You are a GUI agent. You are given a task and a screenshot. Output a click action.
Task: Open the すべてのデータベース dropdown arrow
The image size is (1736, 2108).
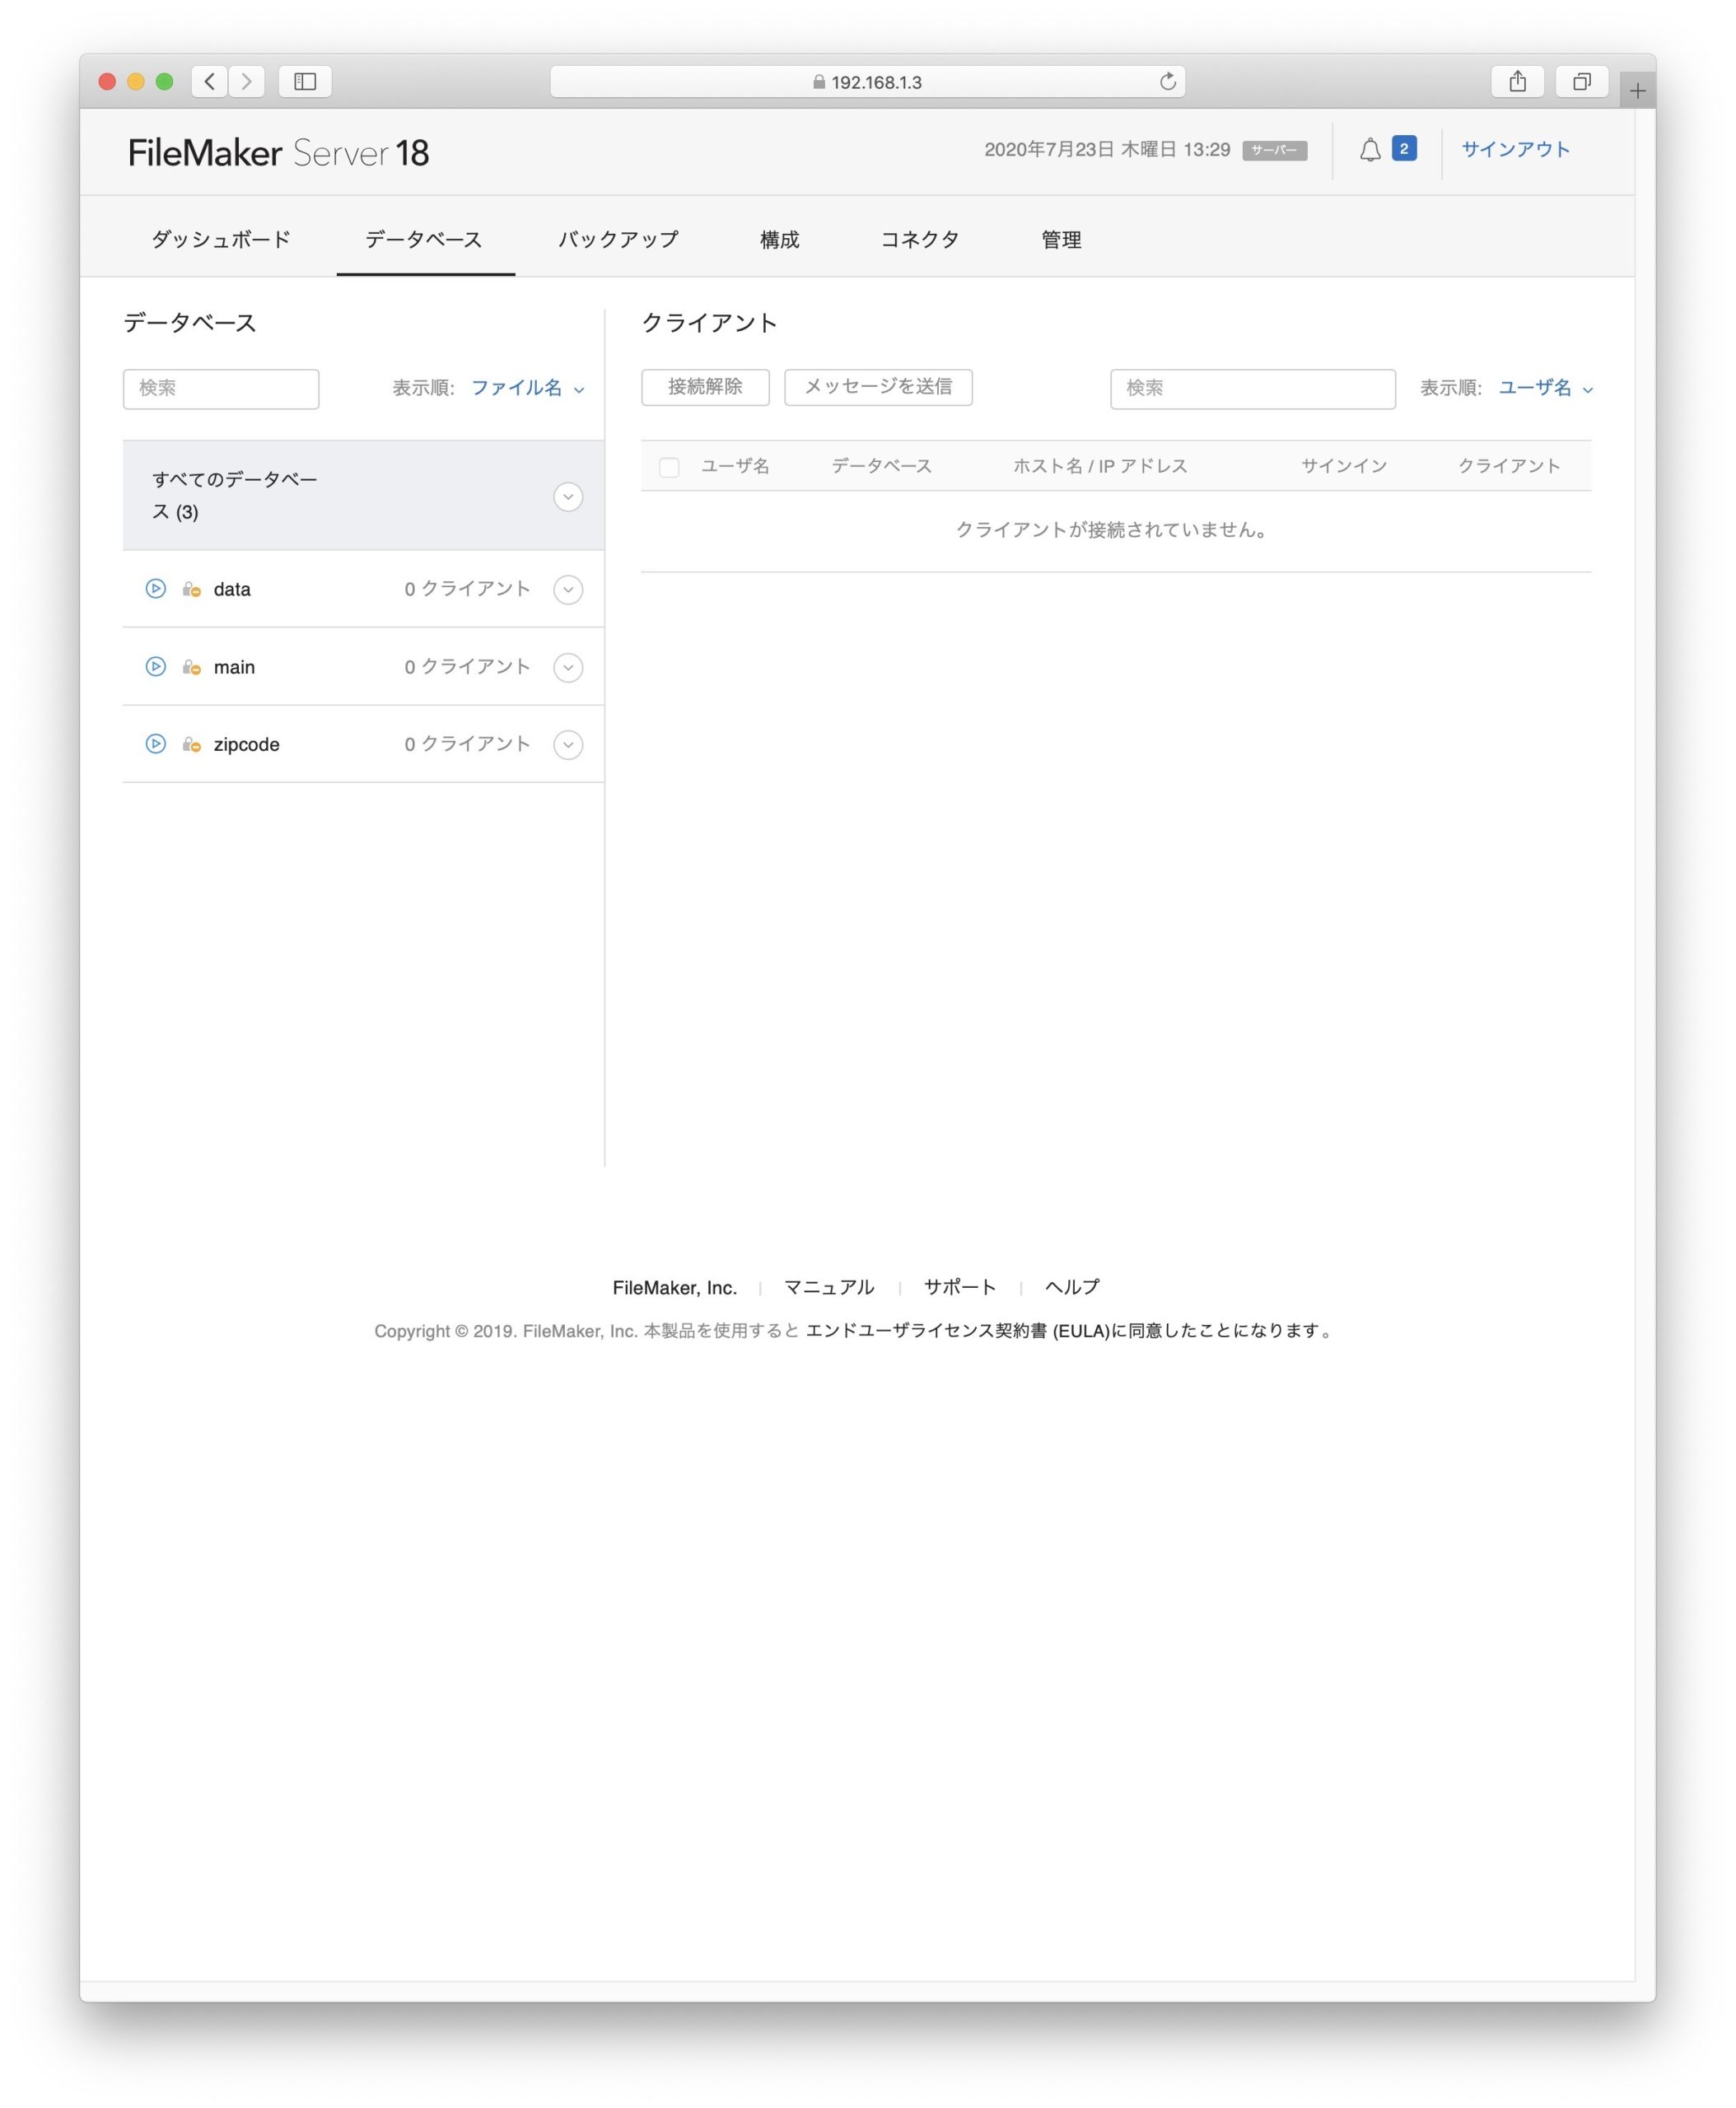tap(568, 497)
